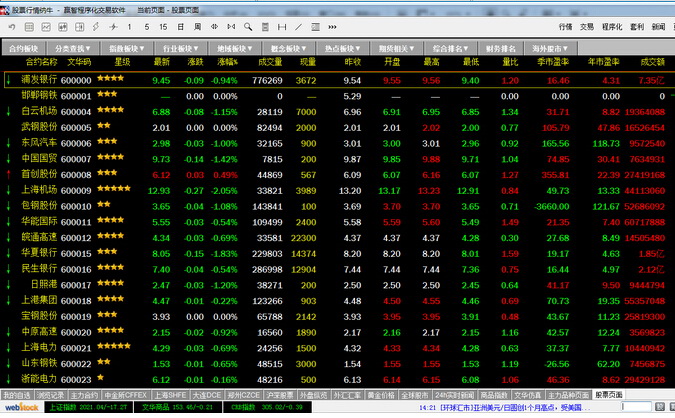Open the quote list table view icon

click(29, 27)
